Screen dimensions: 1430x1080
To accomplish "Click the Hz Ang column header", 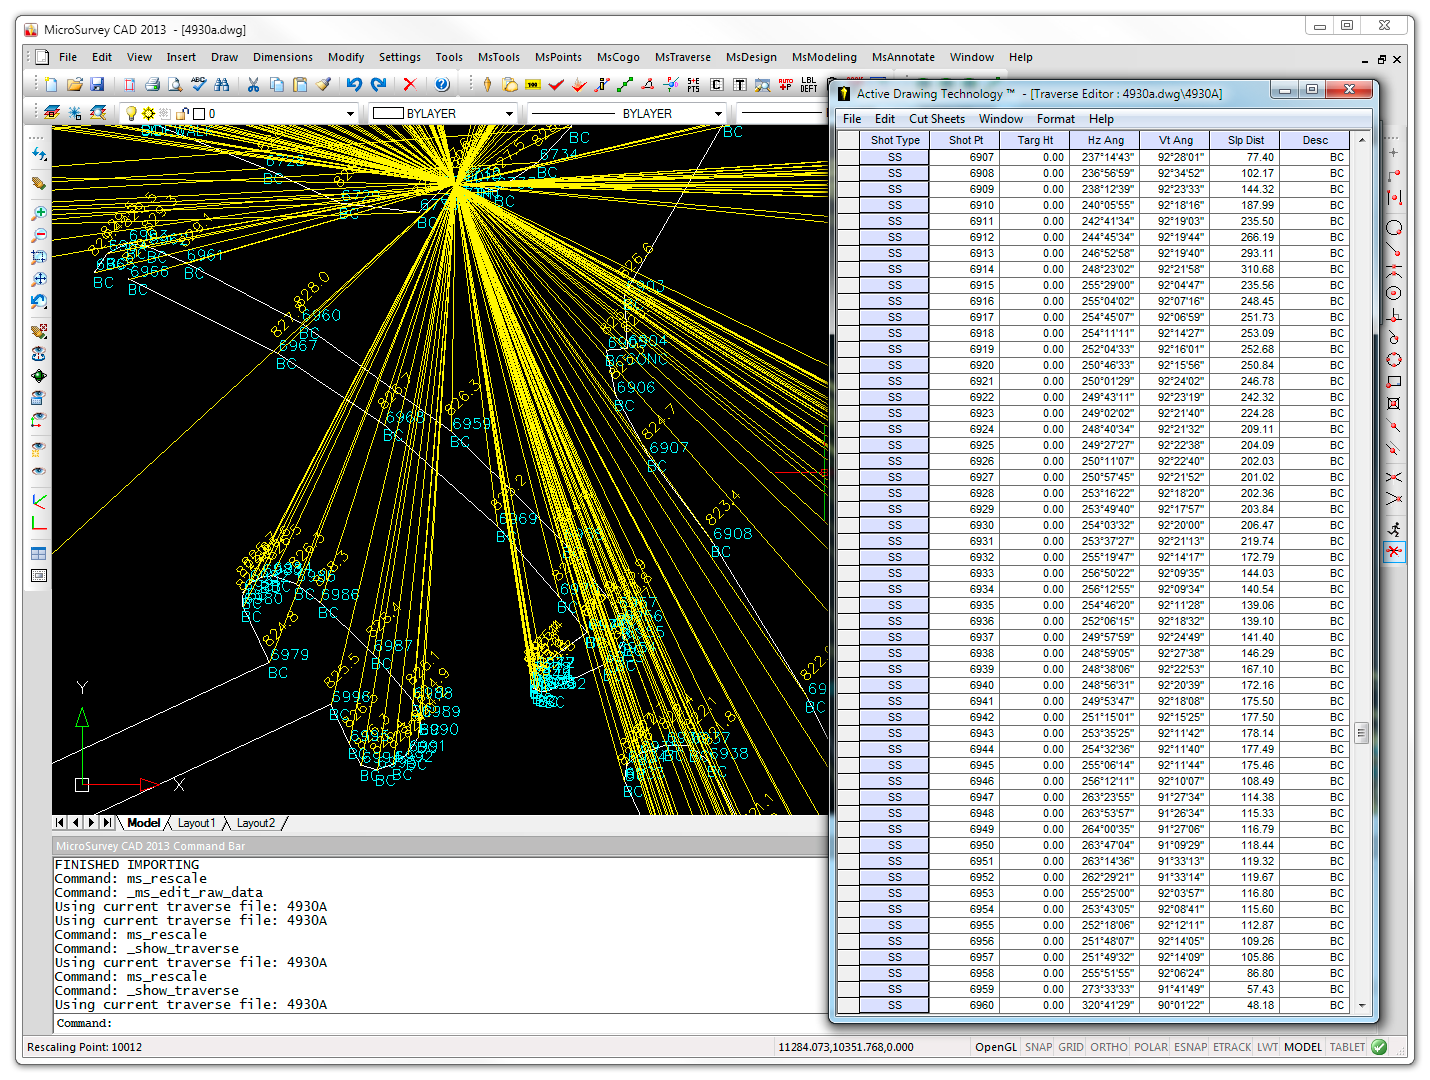I will tap(1105, 140).
